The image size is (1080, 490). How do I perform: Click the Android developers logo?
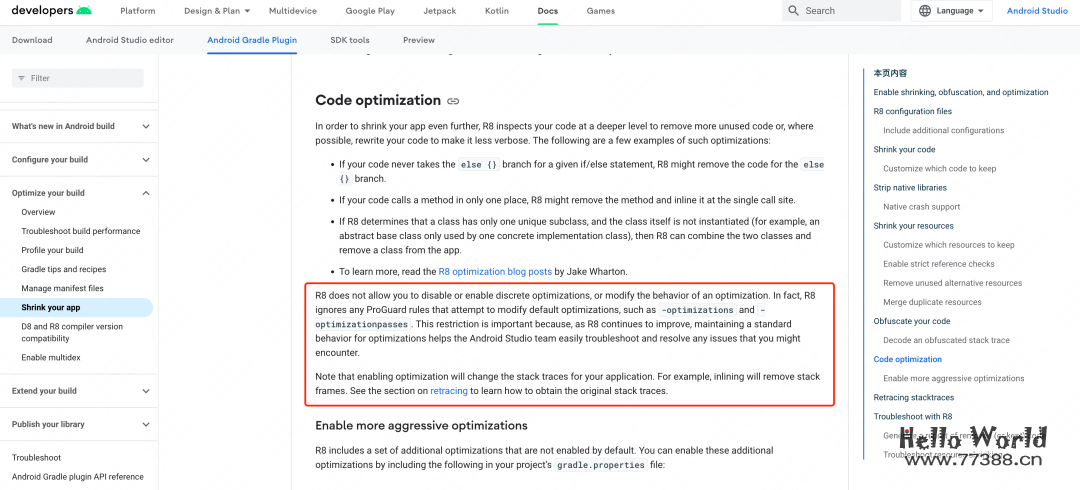click(52, 10)
